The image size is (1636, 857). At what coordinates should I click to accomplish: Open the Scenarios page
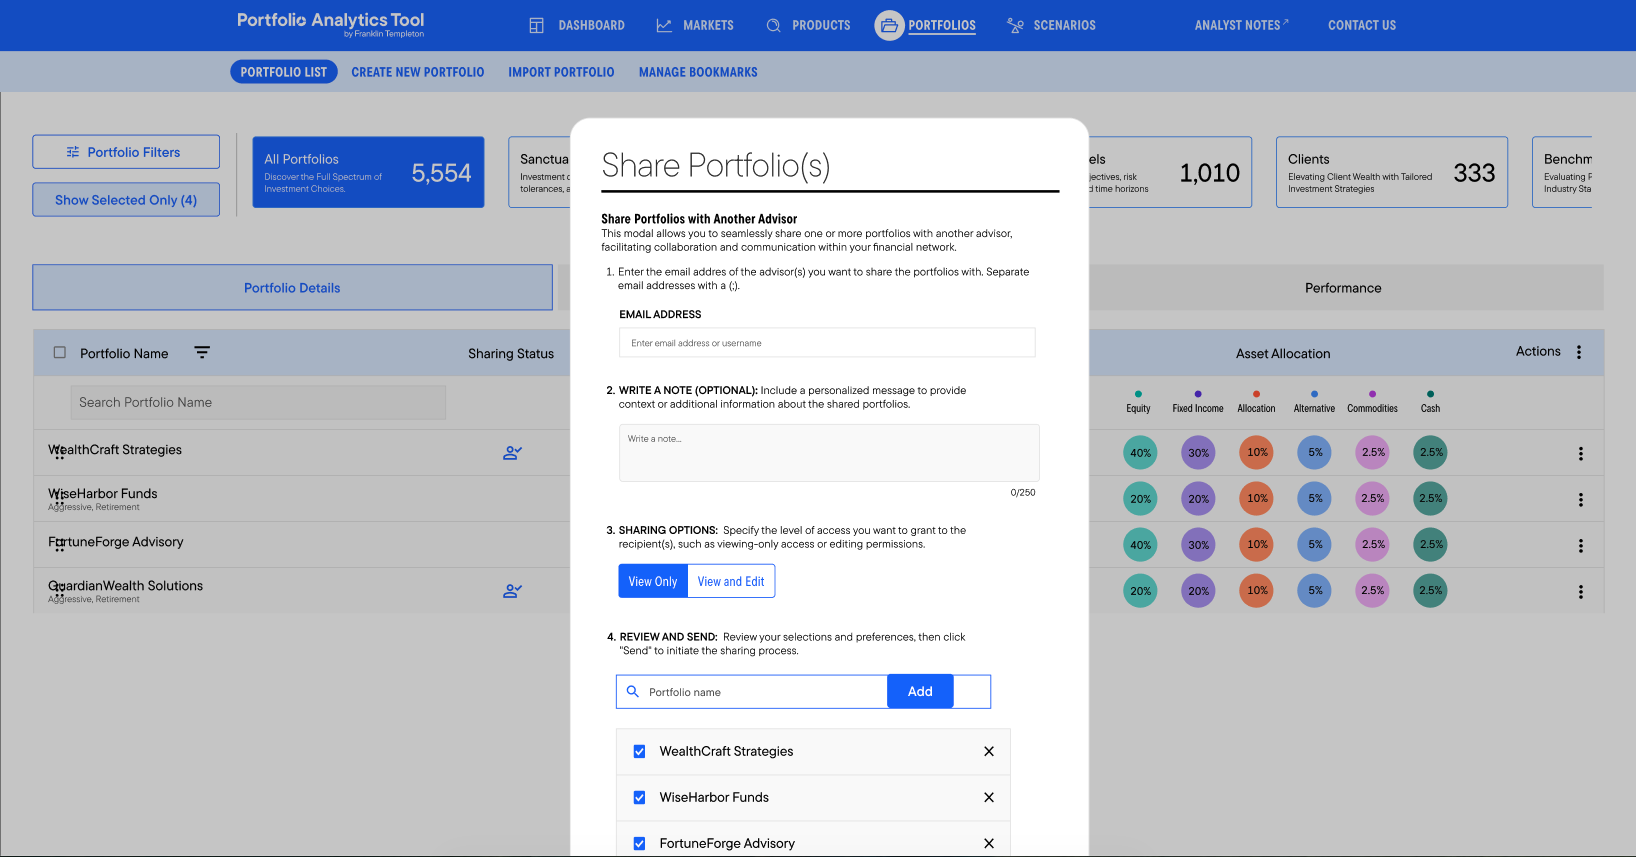pyautogui.click(x=1064, y=25)
